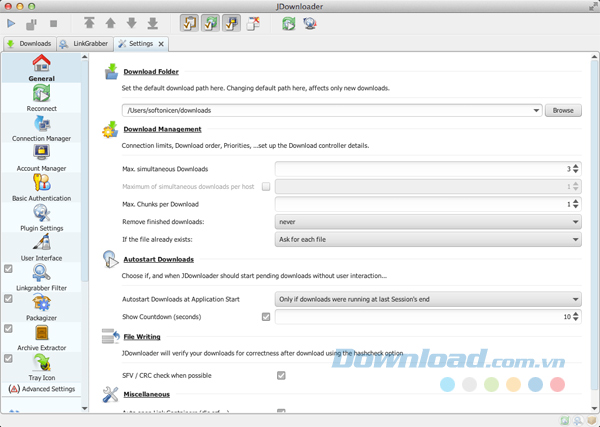This screenshot has width=600, height=427.
Task: Toggle Linkgrabber Filter enable checkbox
Action: coord(8,269)
